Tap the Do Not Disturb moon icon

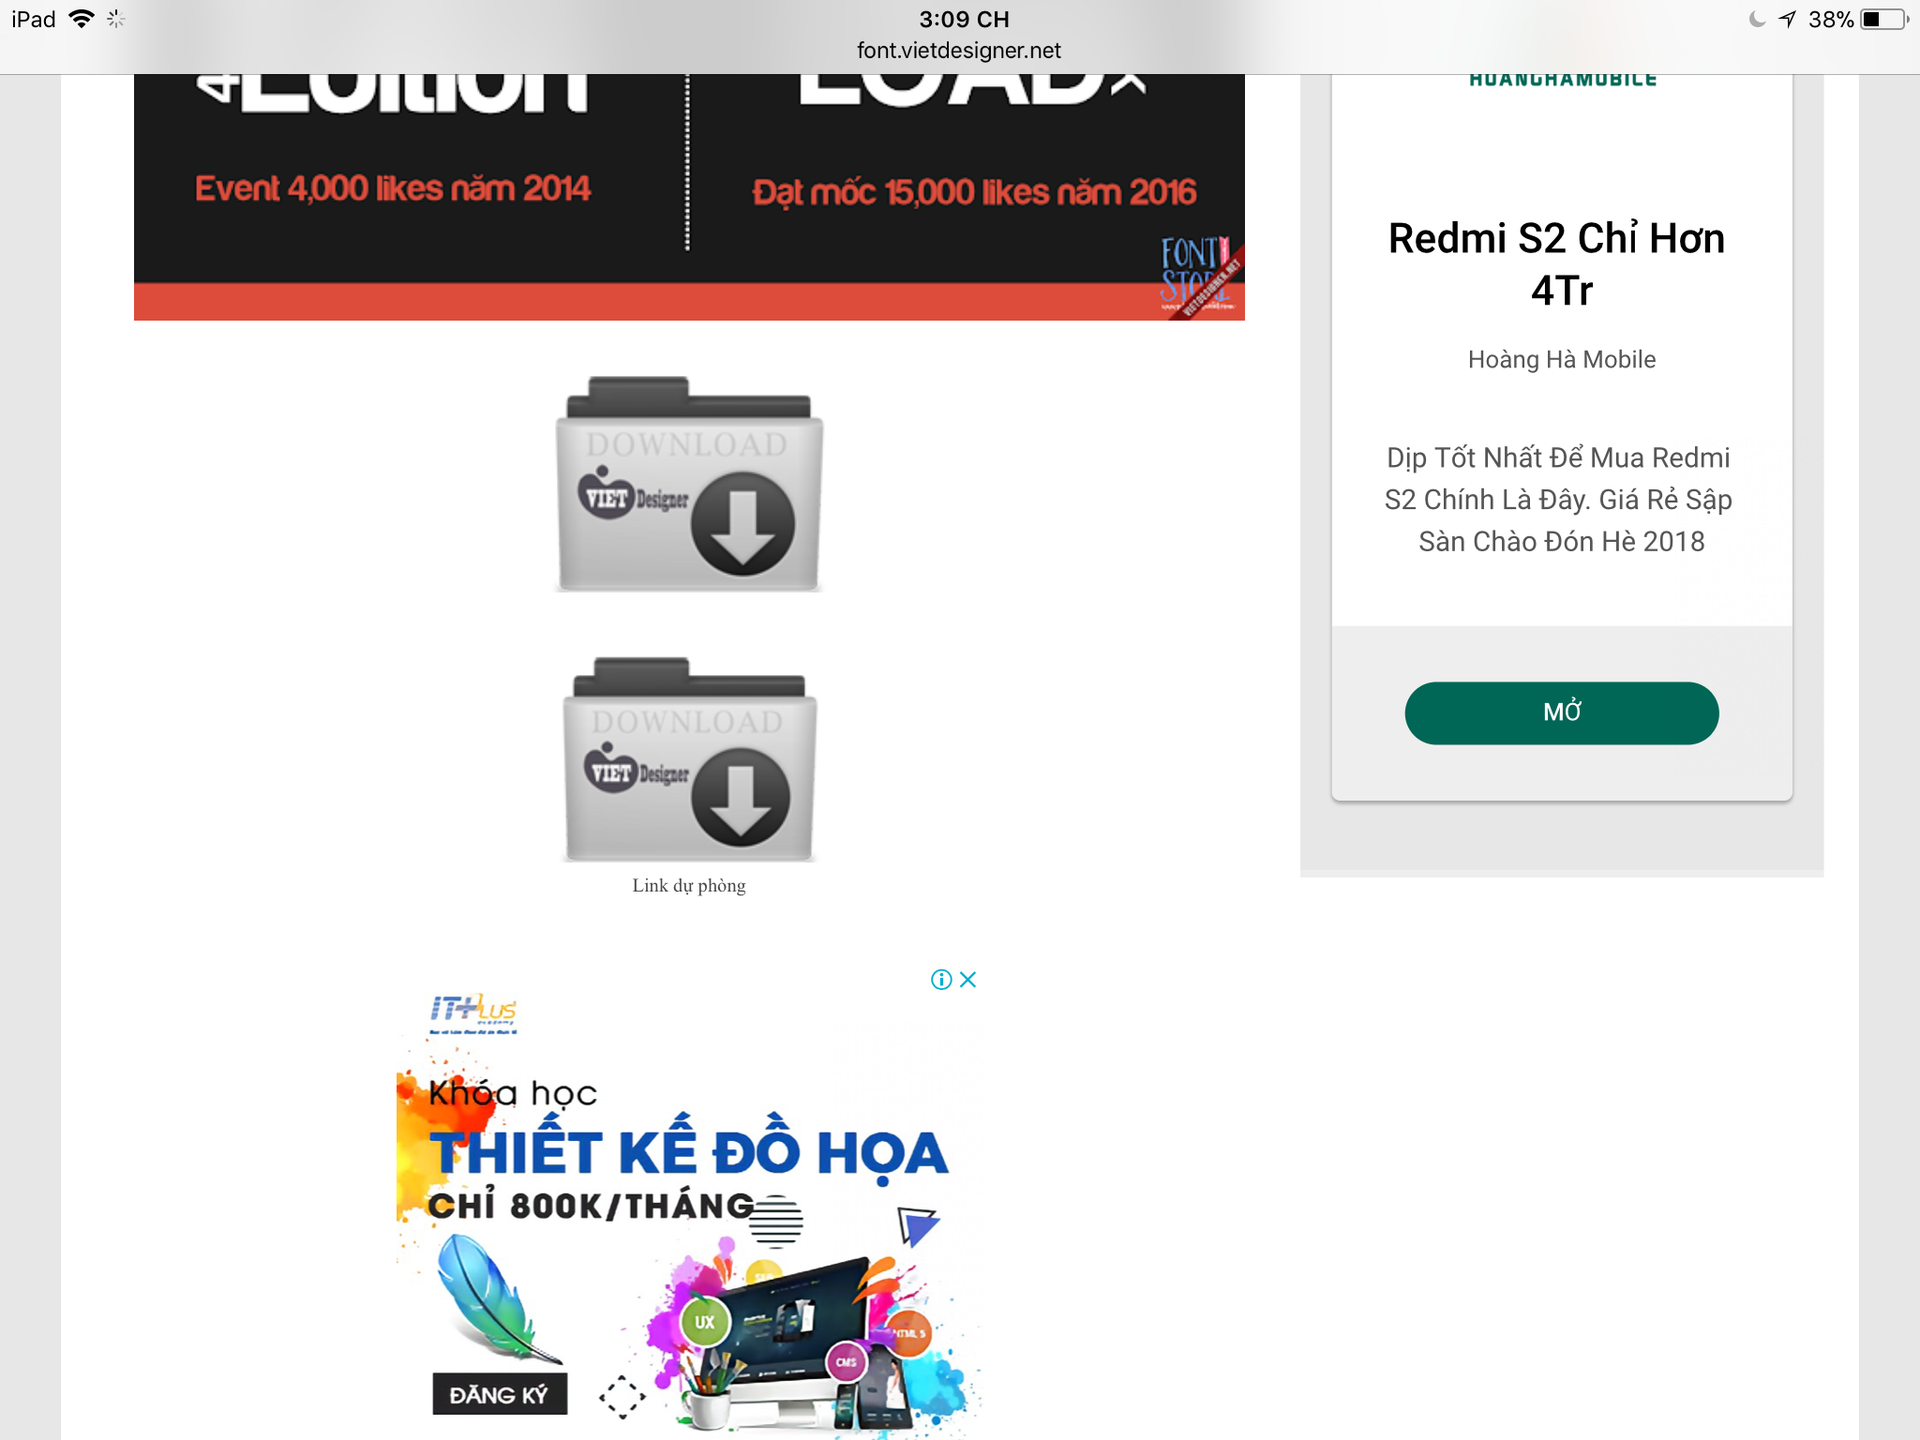[1757, 19]
